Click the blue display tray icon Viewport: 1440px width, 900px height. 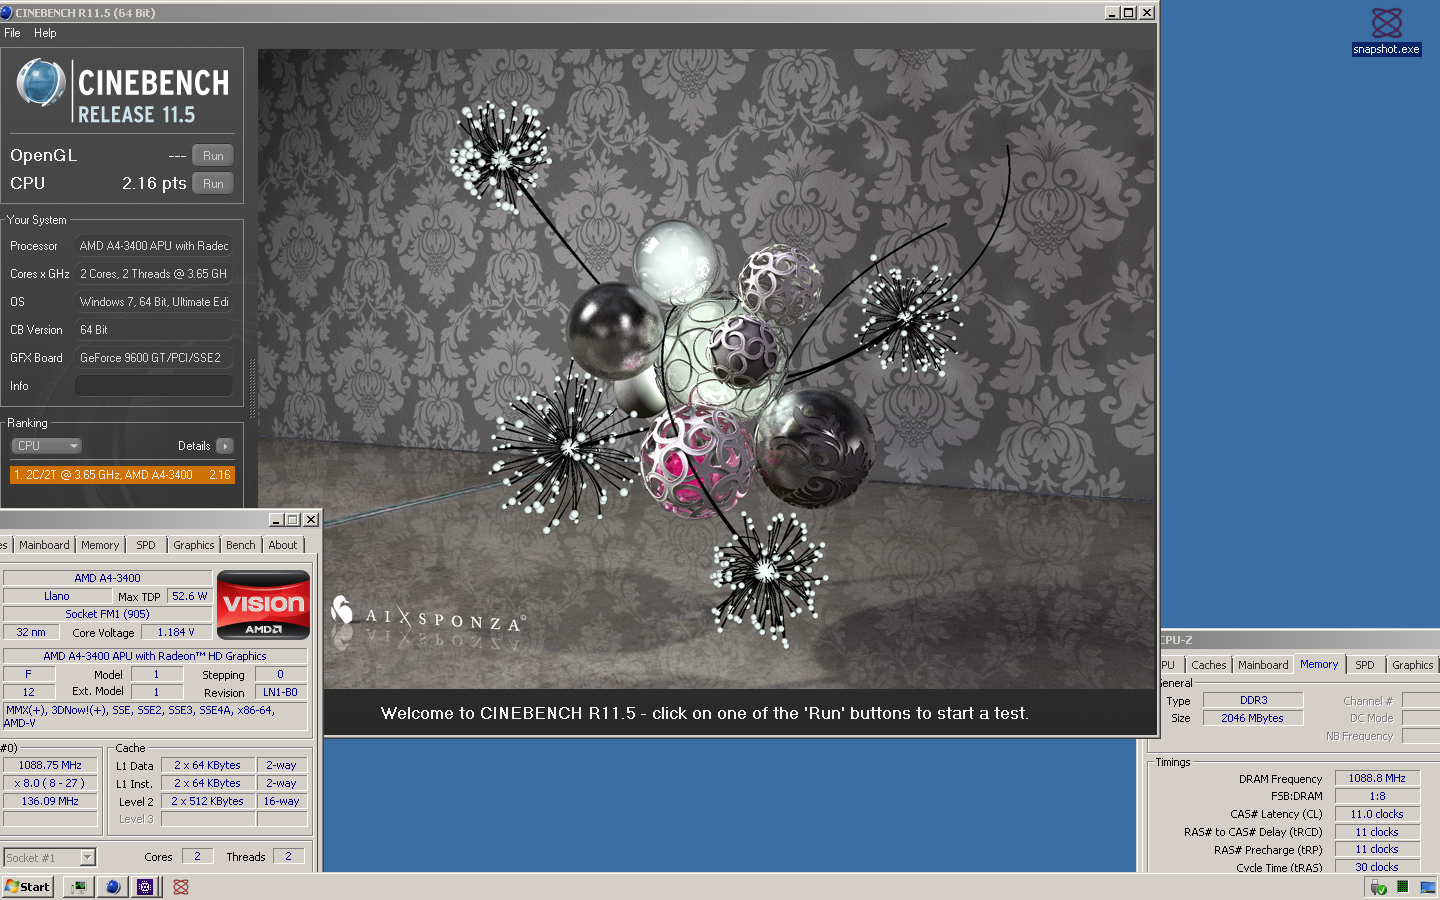click(x=1426, y=887)
